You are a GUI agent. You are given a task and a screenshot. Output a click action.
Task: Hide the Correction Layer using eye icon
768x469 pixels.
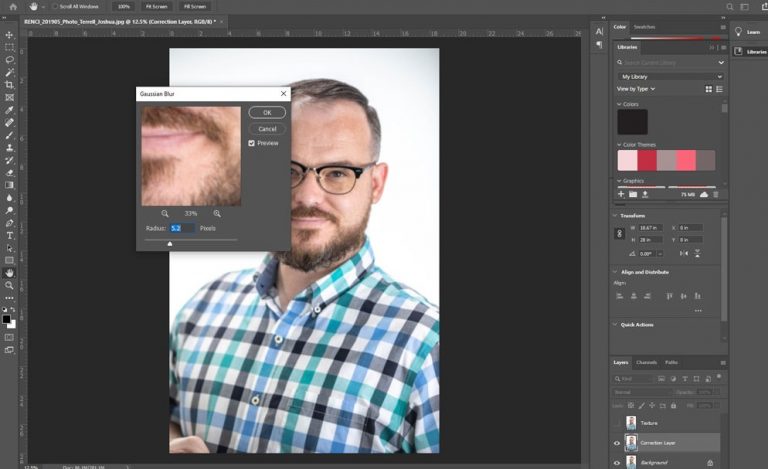click(616, 442)
